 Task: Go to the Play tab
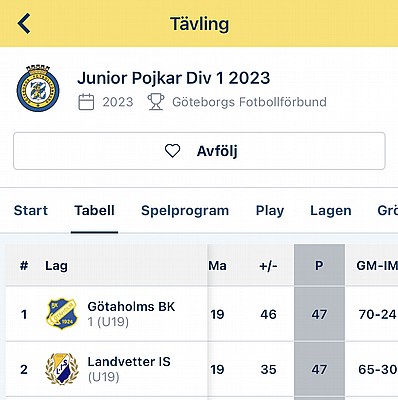tap(270, 211)
